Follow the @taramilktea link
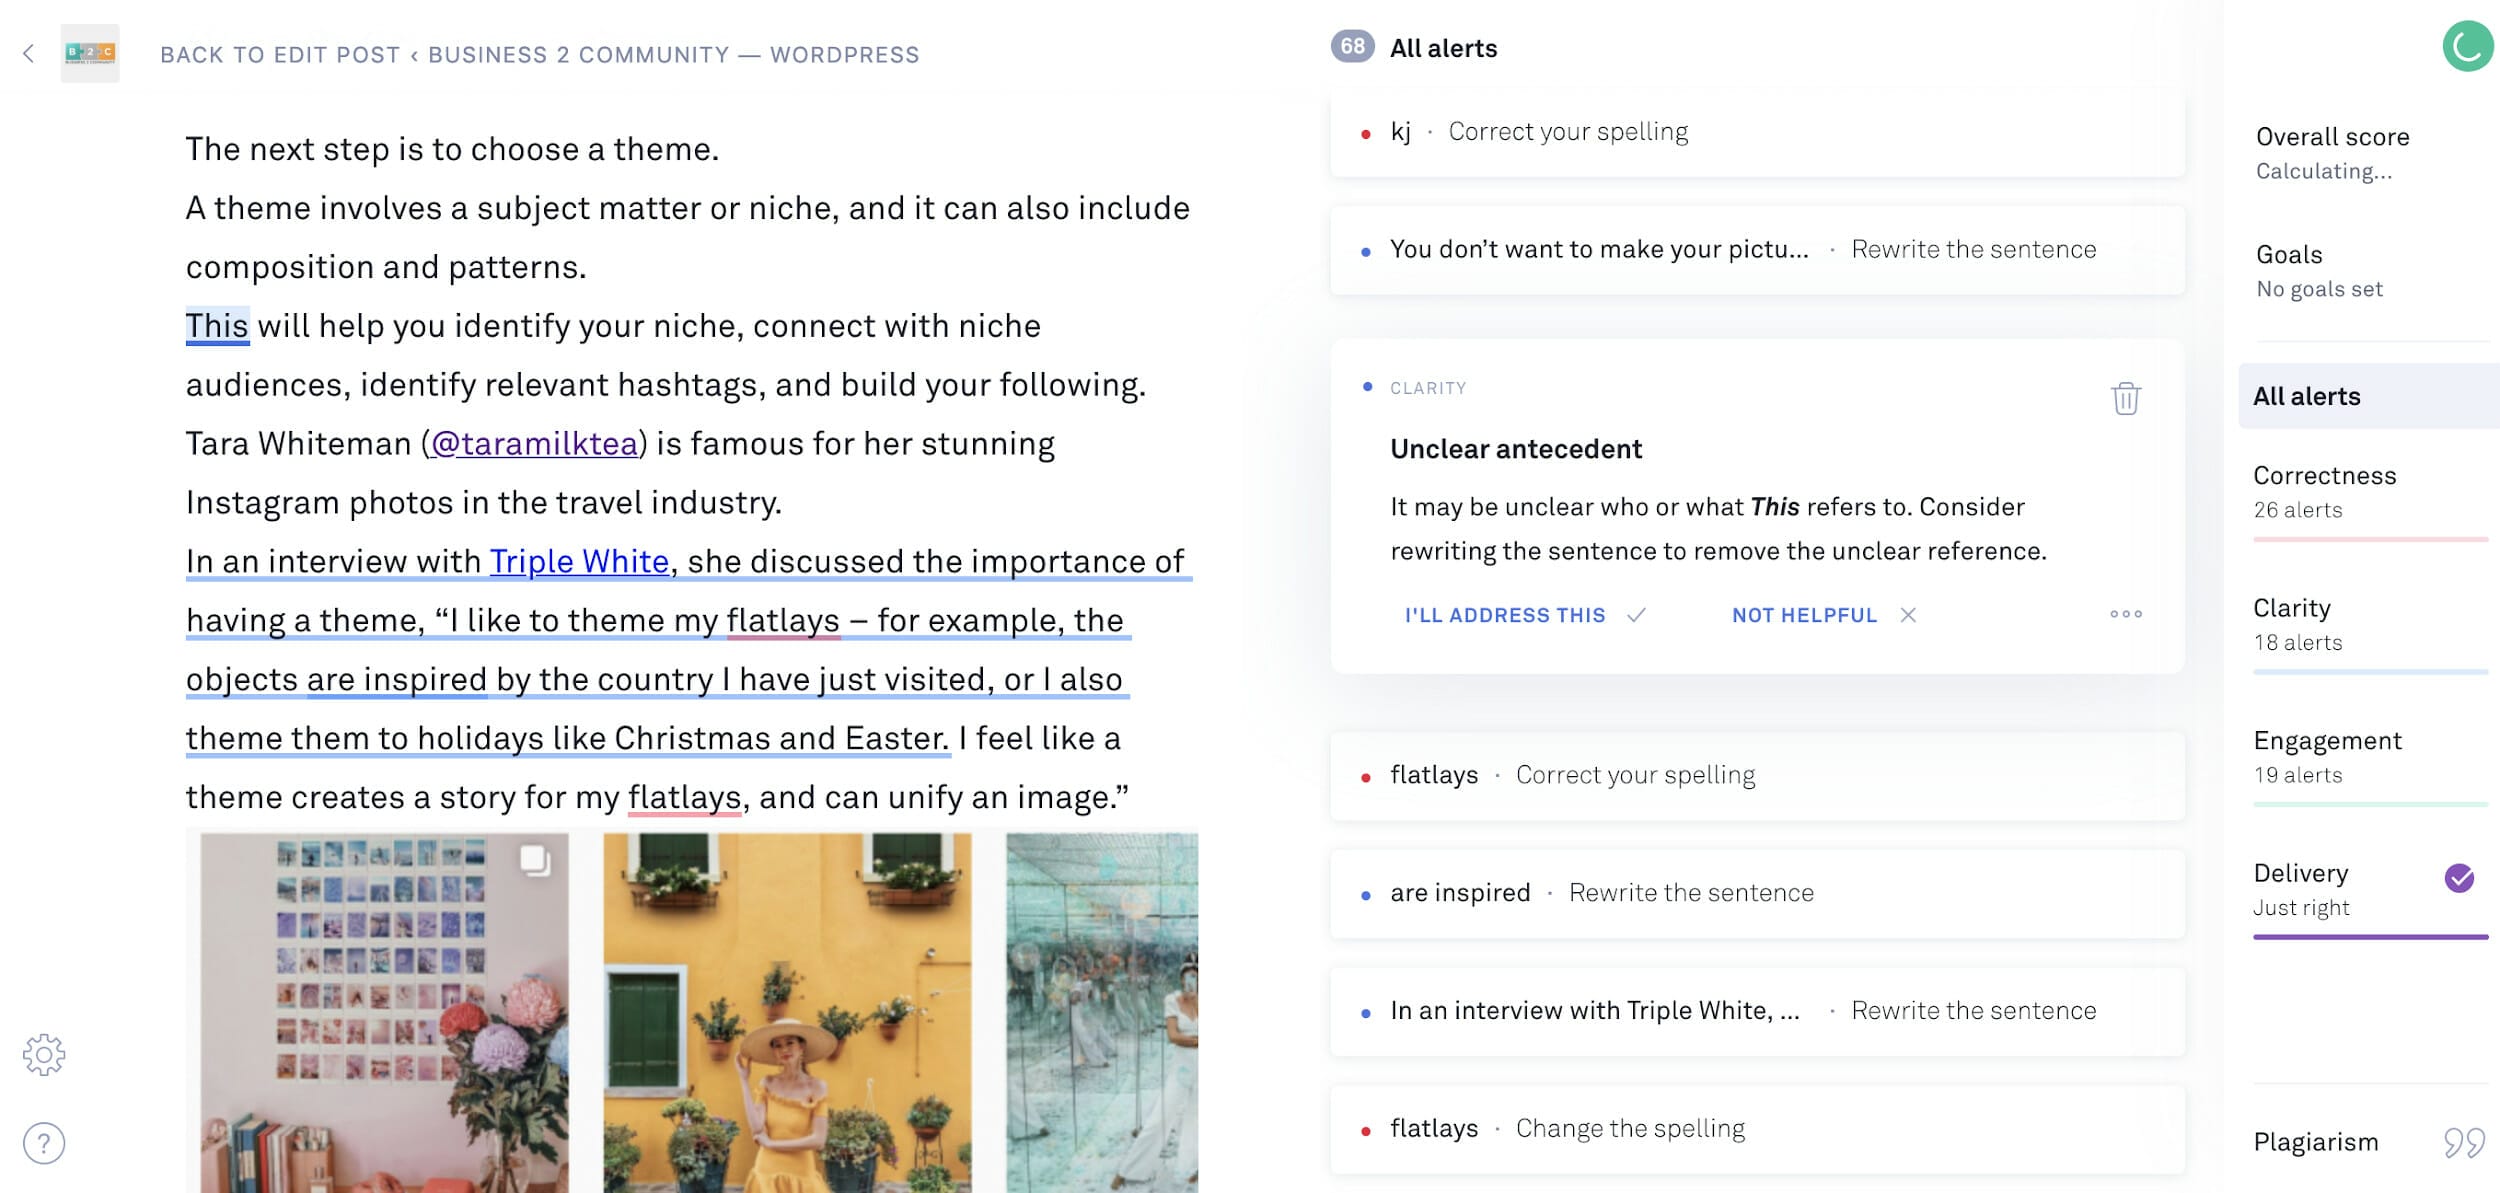2500x1193 pixels. point(534,443)
